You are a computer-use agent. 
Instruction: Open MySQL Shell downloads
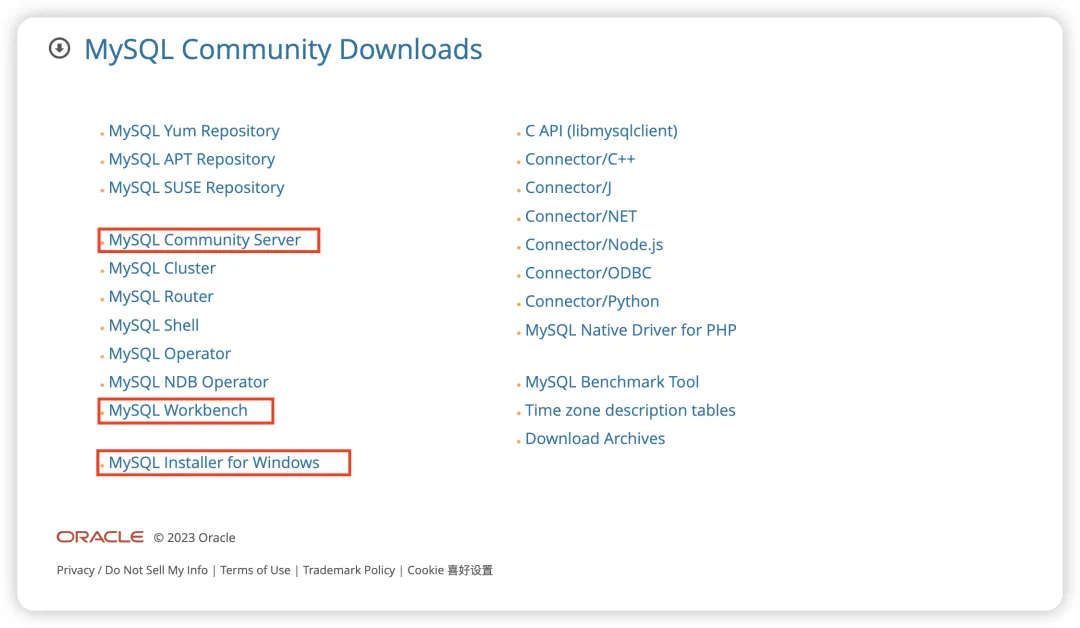coord(154,325)
